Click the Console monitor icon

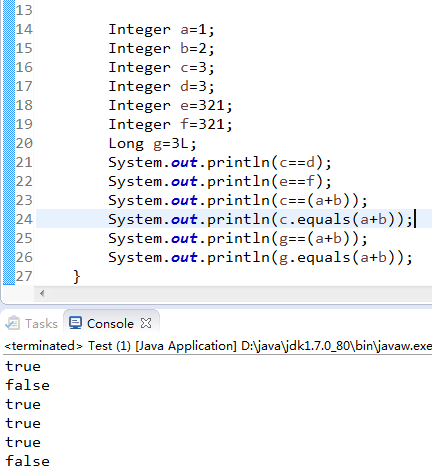(x=75, y=323)
